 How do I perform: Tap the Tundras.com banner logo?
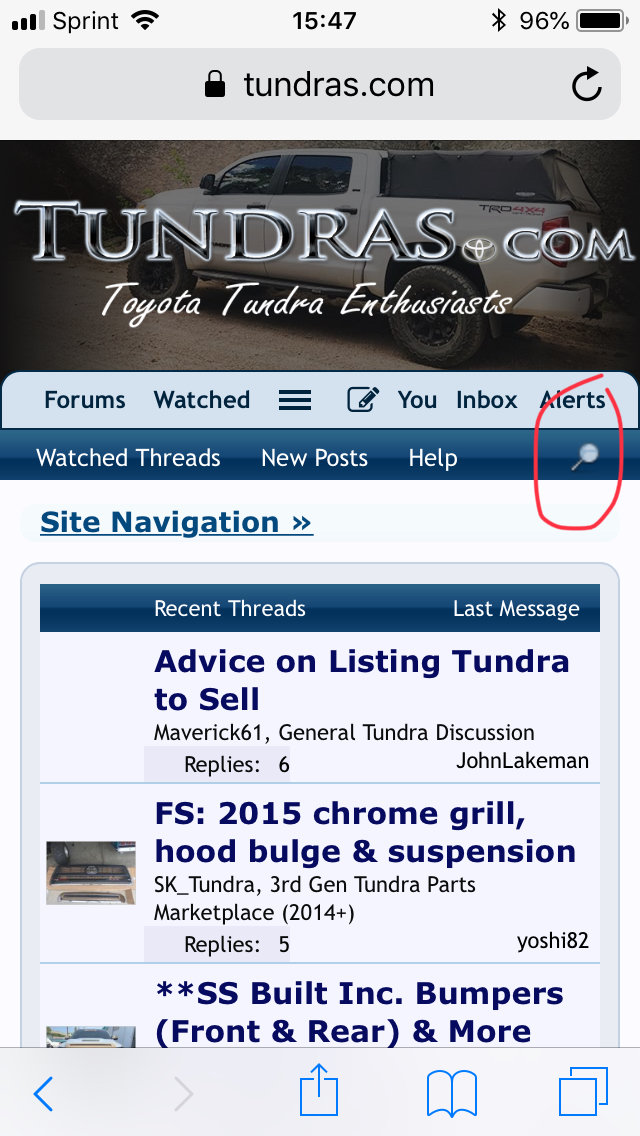[320, 257]
